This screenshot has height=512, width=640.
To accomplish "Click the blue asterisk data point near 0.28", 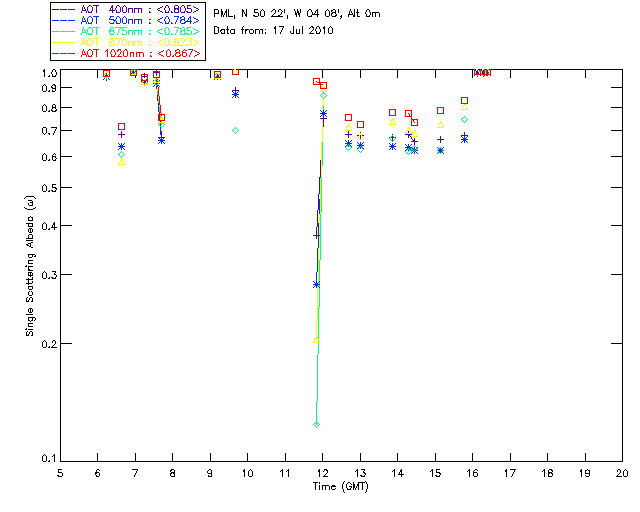I will (316, 285).
